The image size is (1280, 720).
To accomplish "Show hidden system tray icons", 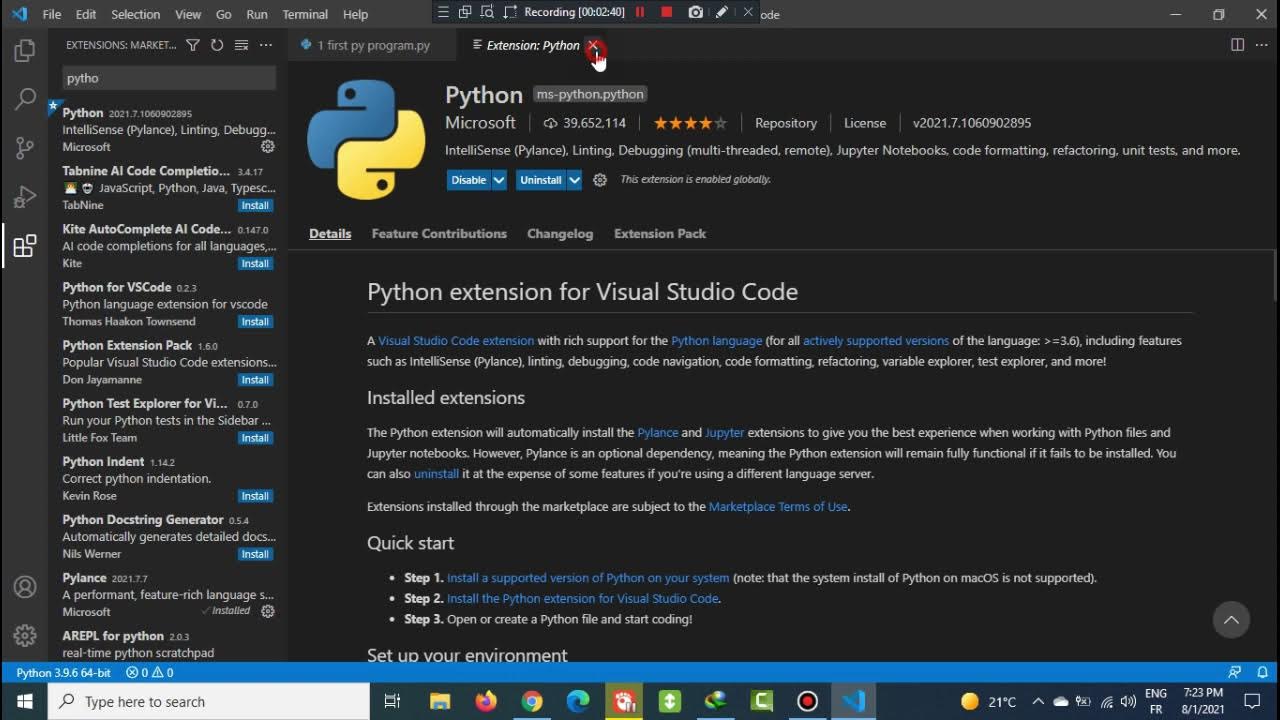I will (x=1038, y=701).
